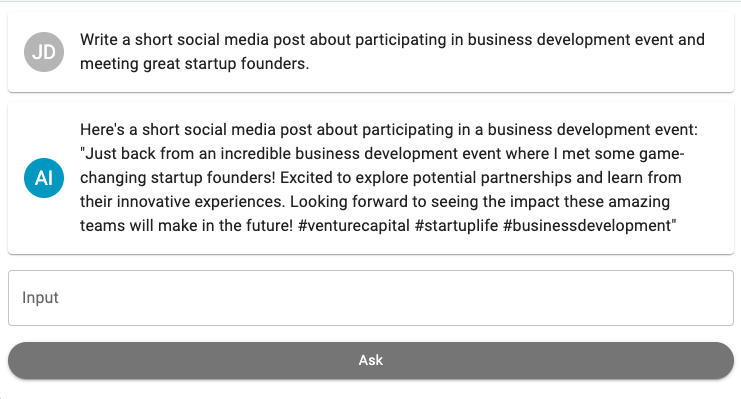741x399 pixels.
Task: Focus the Input text field
Action: (x=370, y=298)
